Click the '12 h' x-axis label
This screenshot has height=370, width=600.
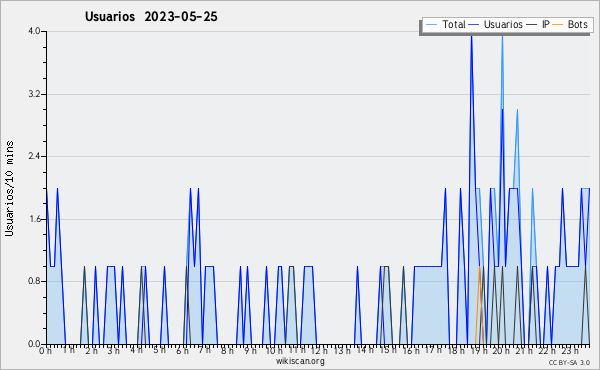(x=319, y=351)
